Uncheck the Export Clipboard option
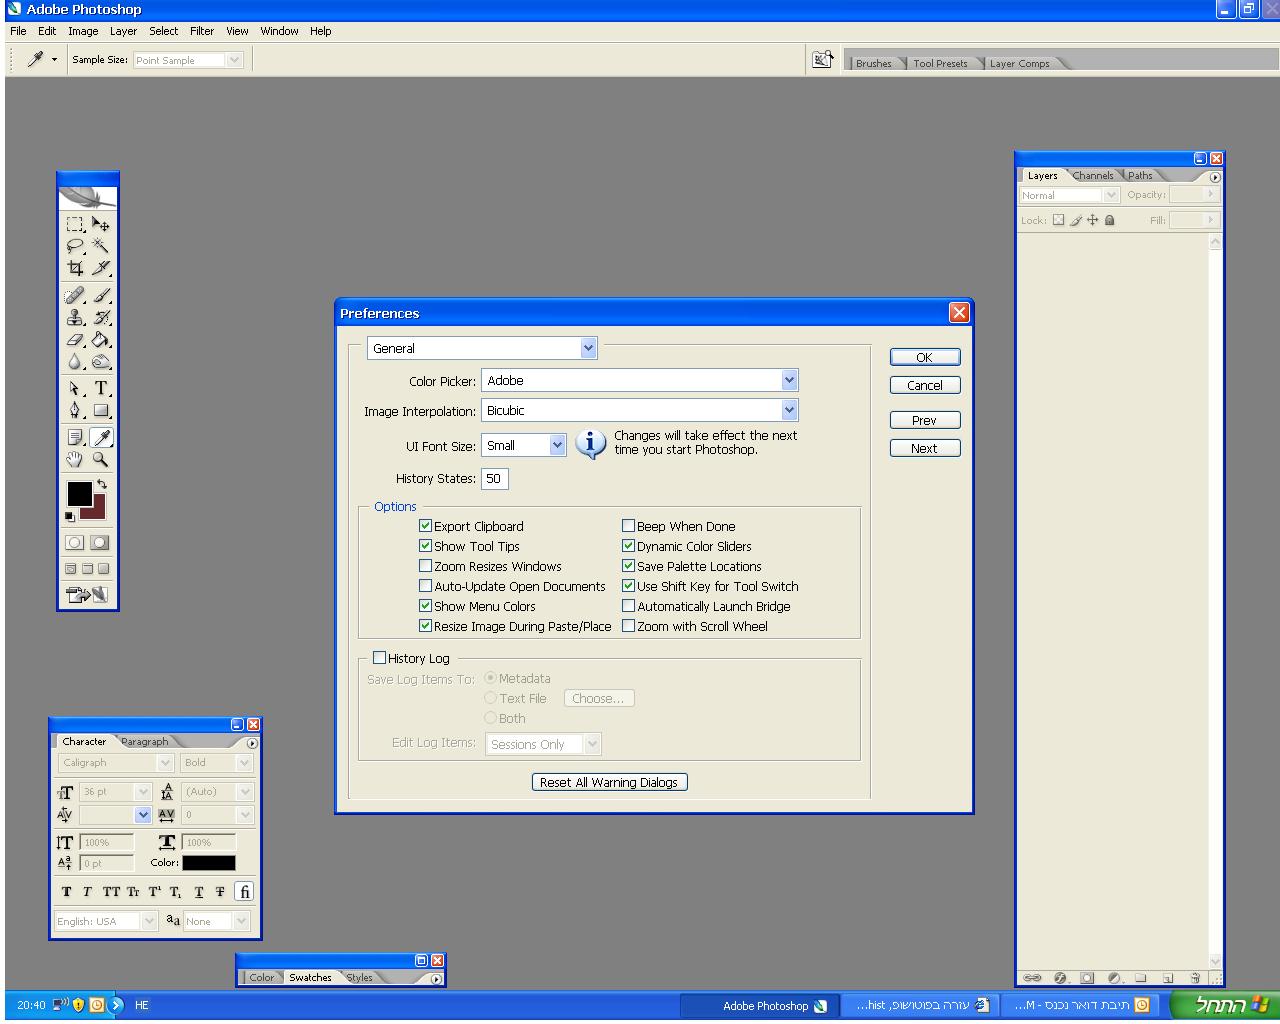This screenshot has width=1280, height=1024. [x=426, y=526]
